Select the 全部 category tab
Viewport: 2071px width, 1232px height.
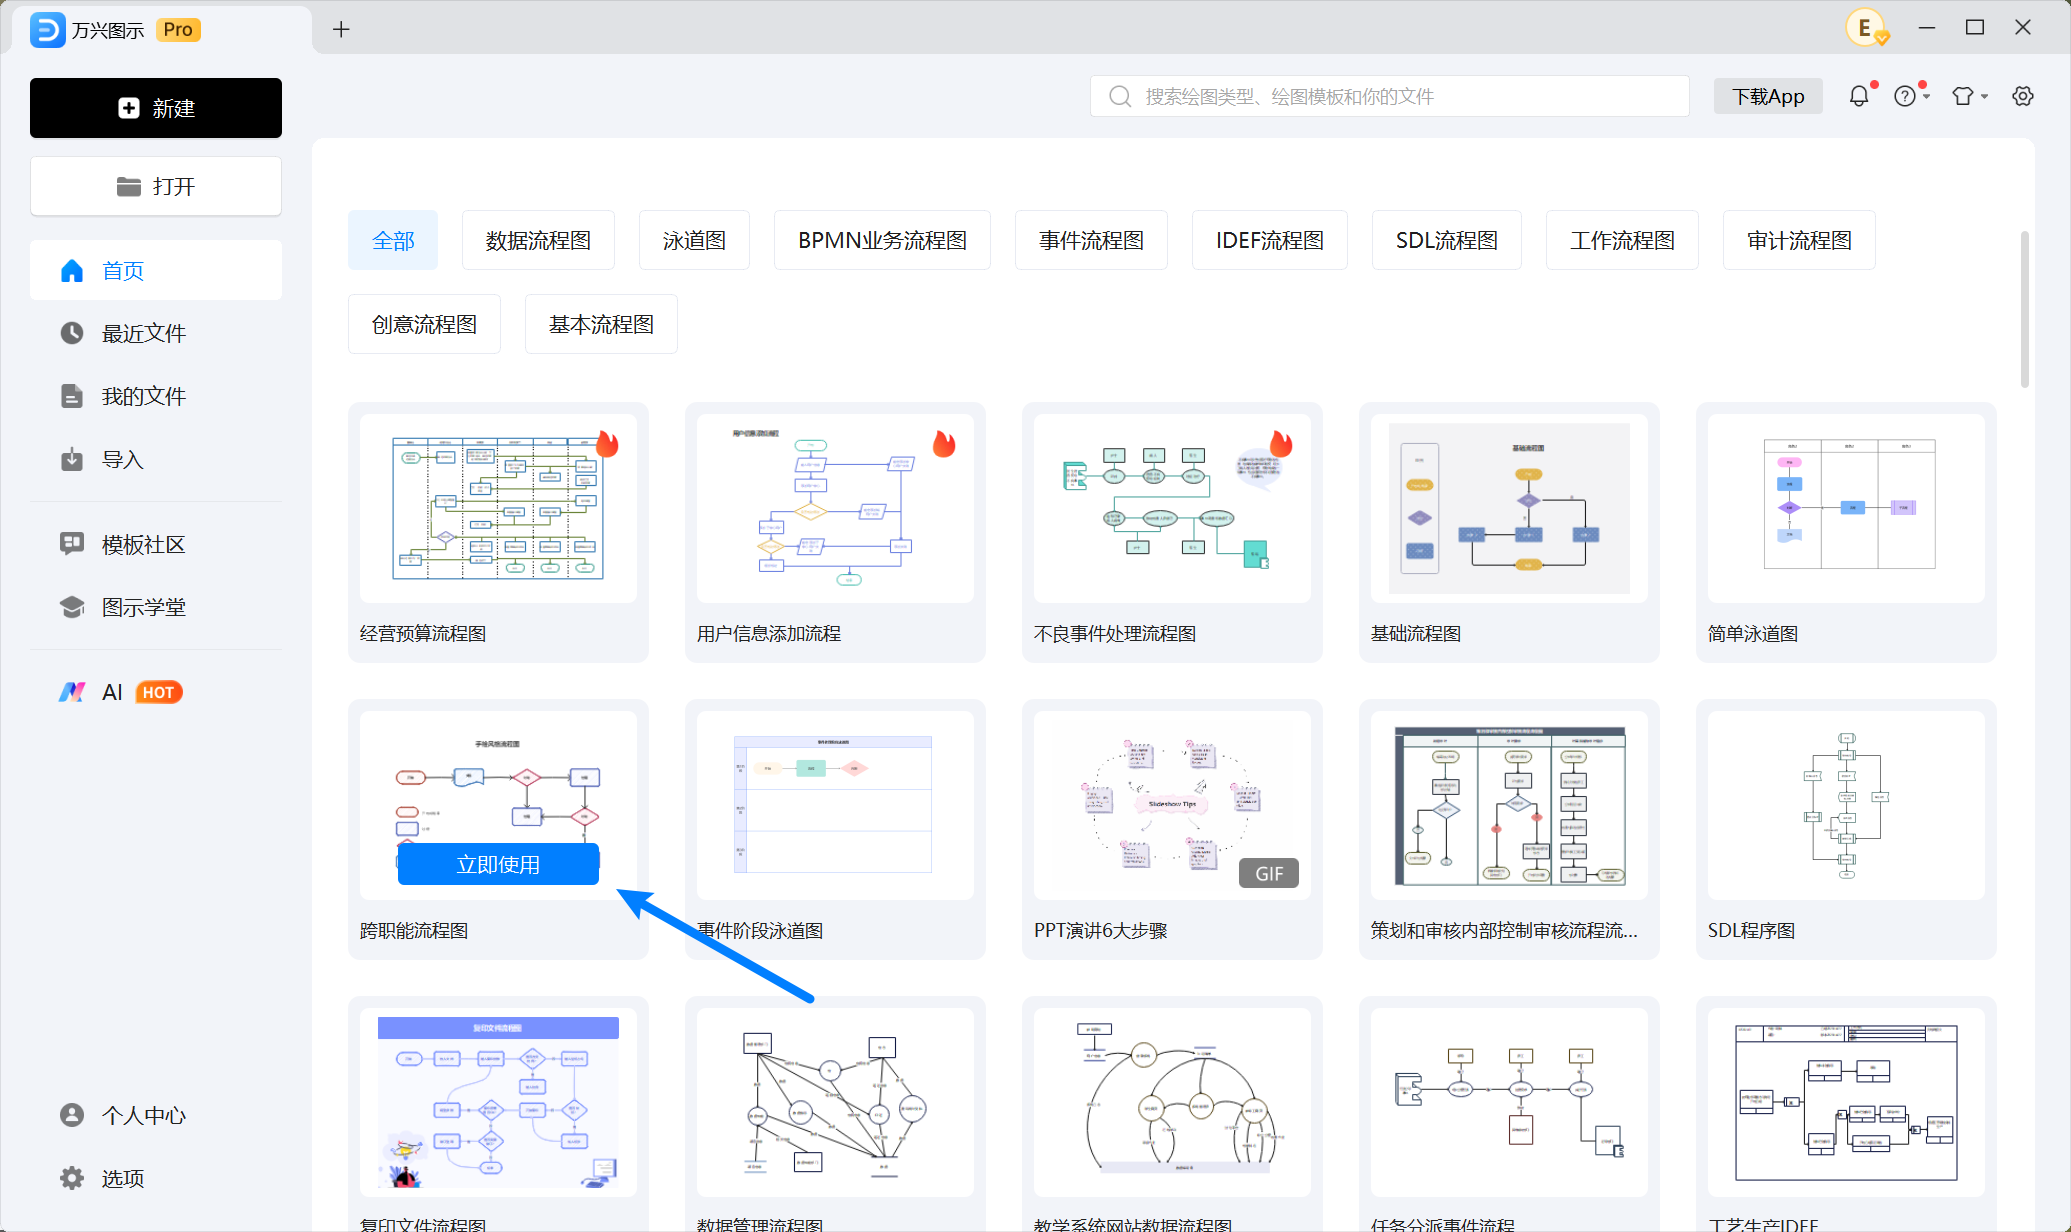click(x=393, y=240)
